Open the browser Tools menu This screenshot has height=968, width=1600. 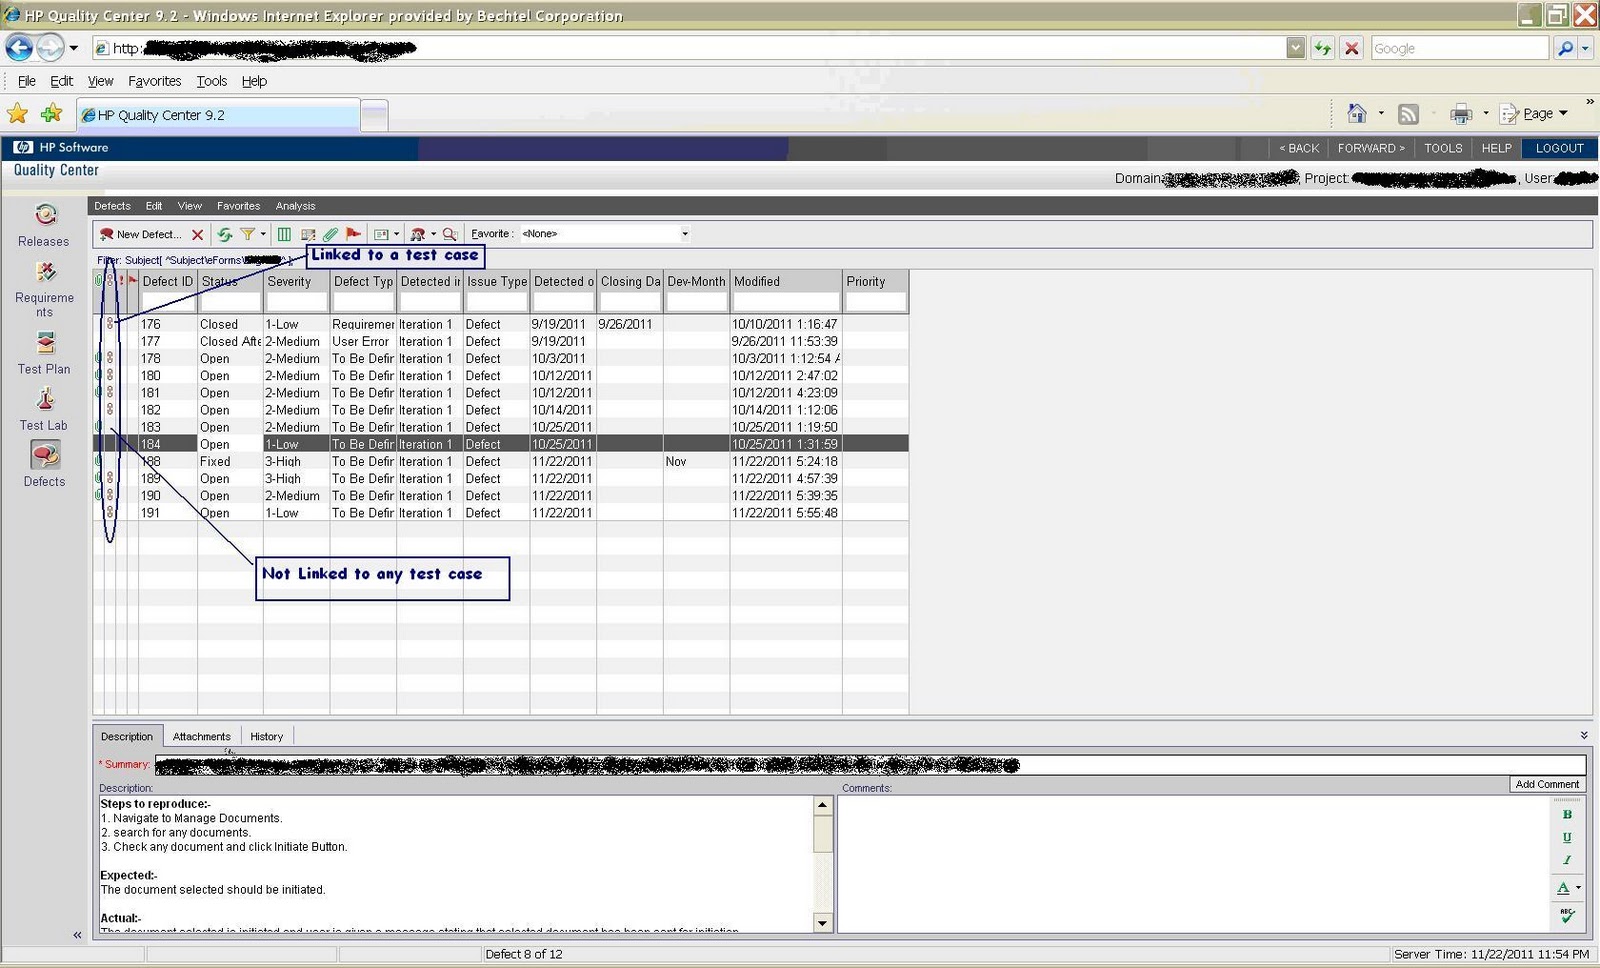pyautogui.click(x=211, y=81)
